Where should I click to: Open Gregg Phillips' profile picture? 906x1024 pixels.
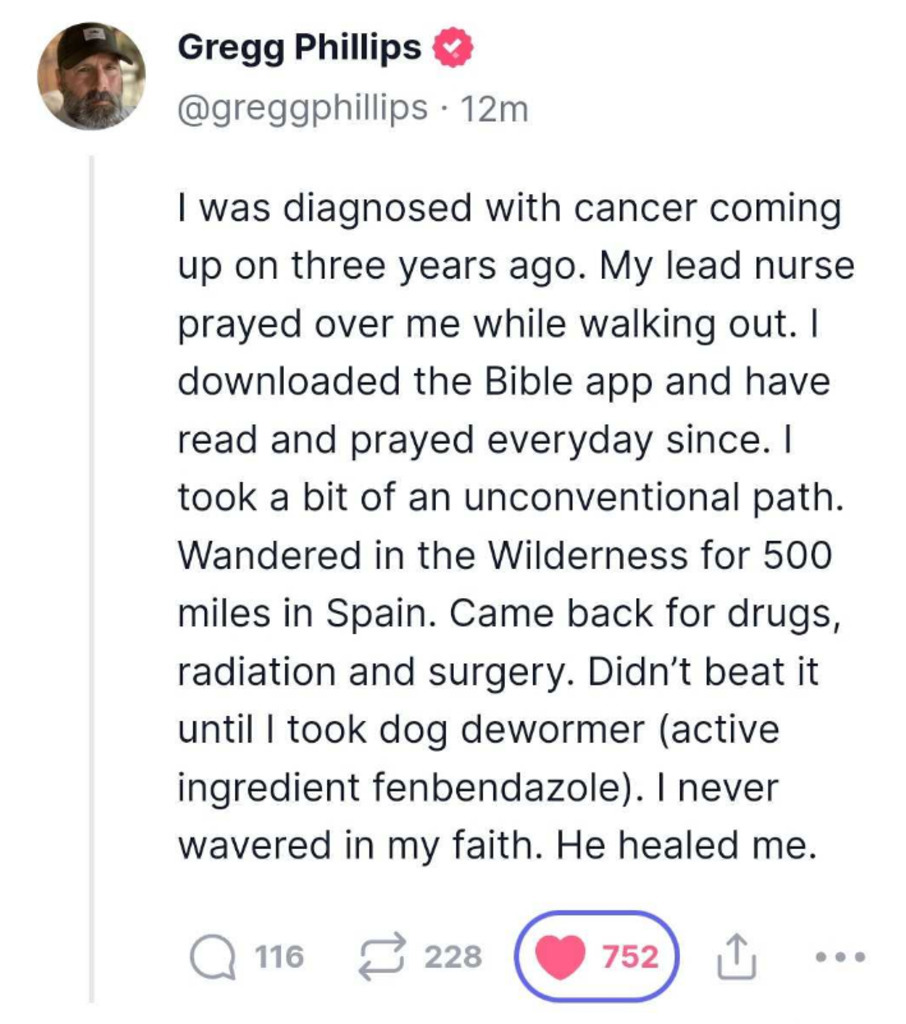pyautogui.click(x=91, y=76)
